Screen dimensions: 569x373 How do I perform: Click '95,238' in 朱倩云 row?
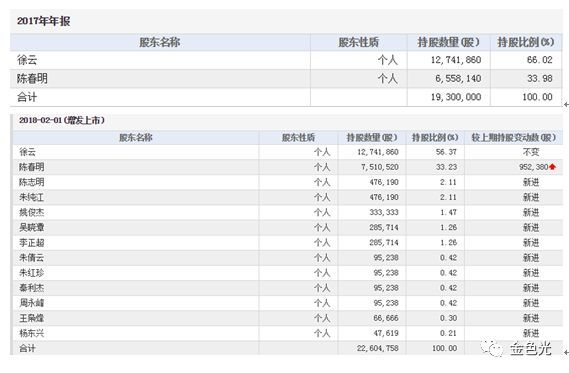point(386,258)
